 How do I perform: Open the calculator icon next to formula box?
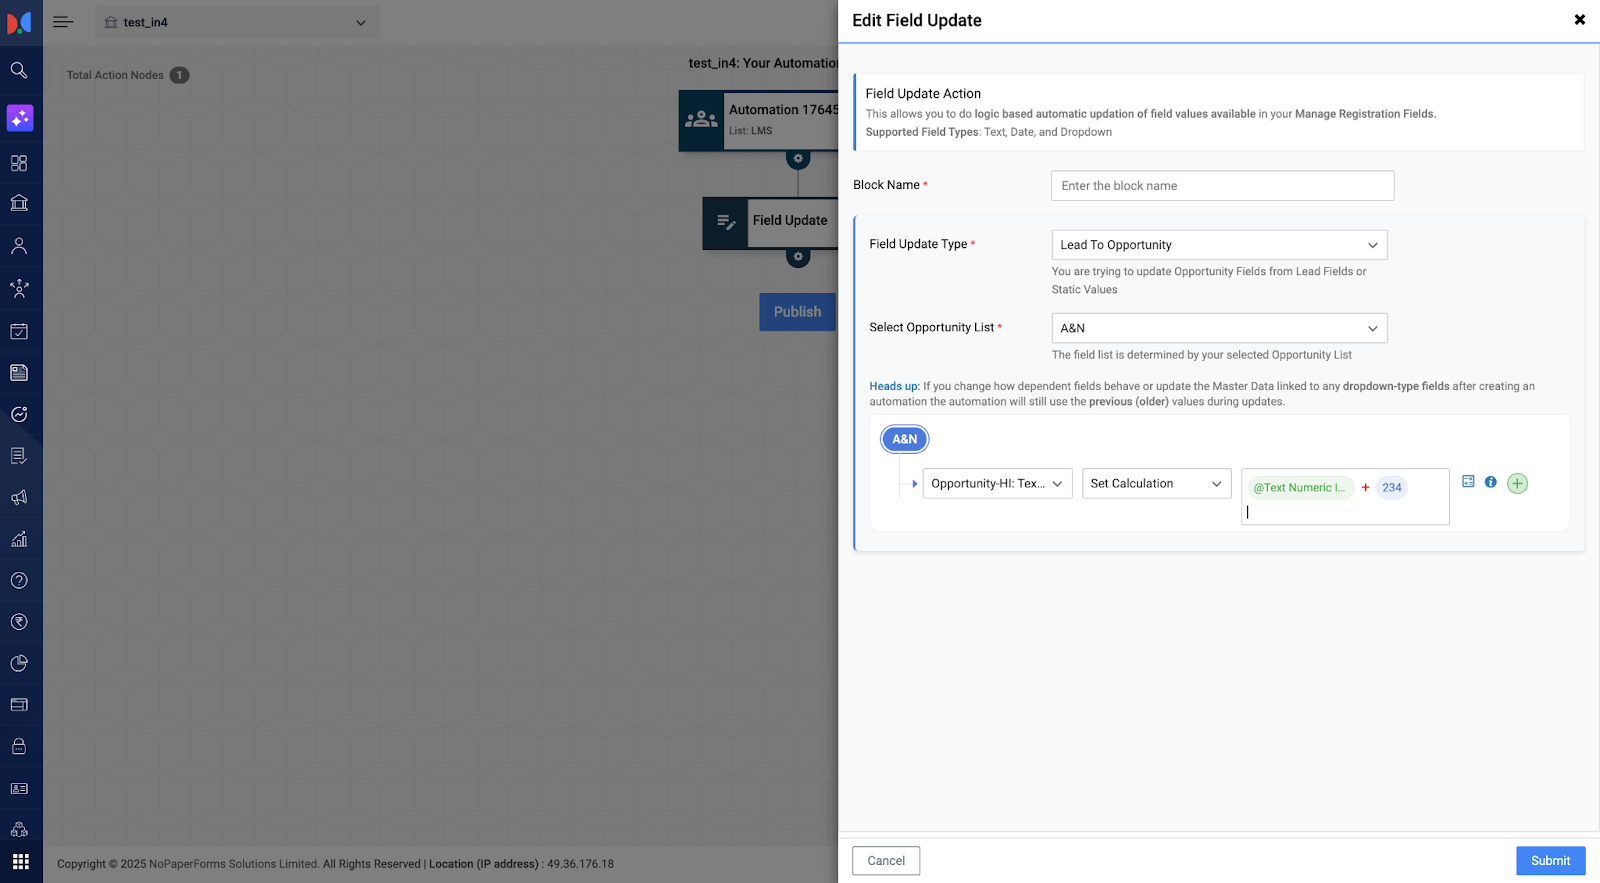(x=1468, y=482)
